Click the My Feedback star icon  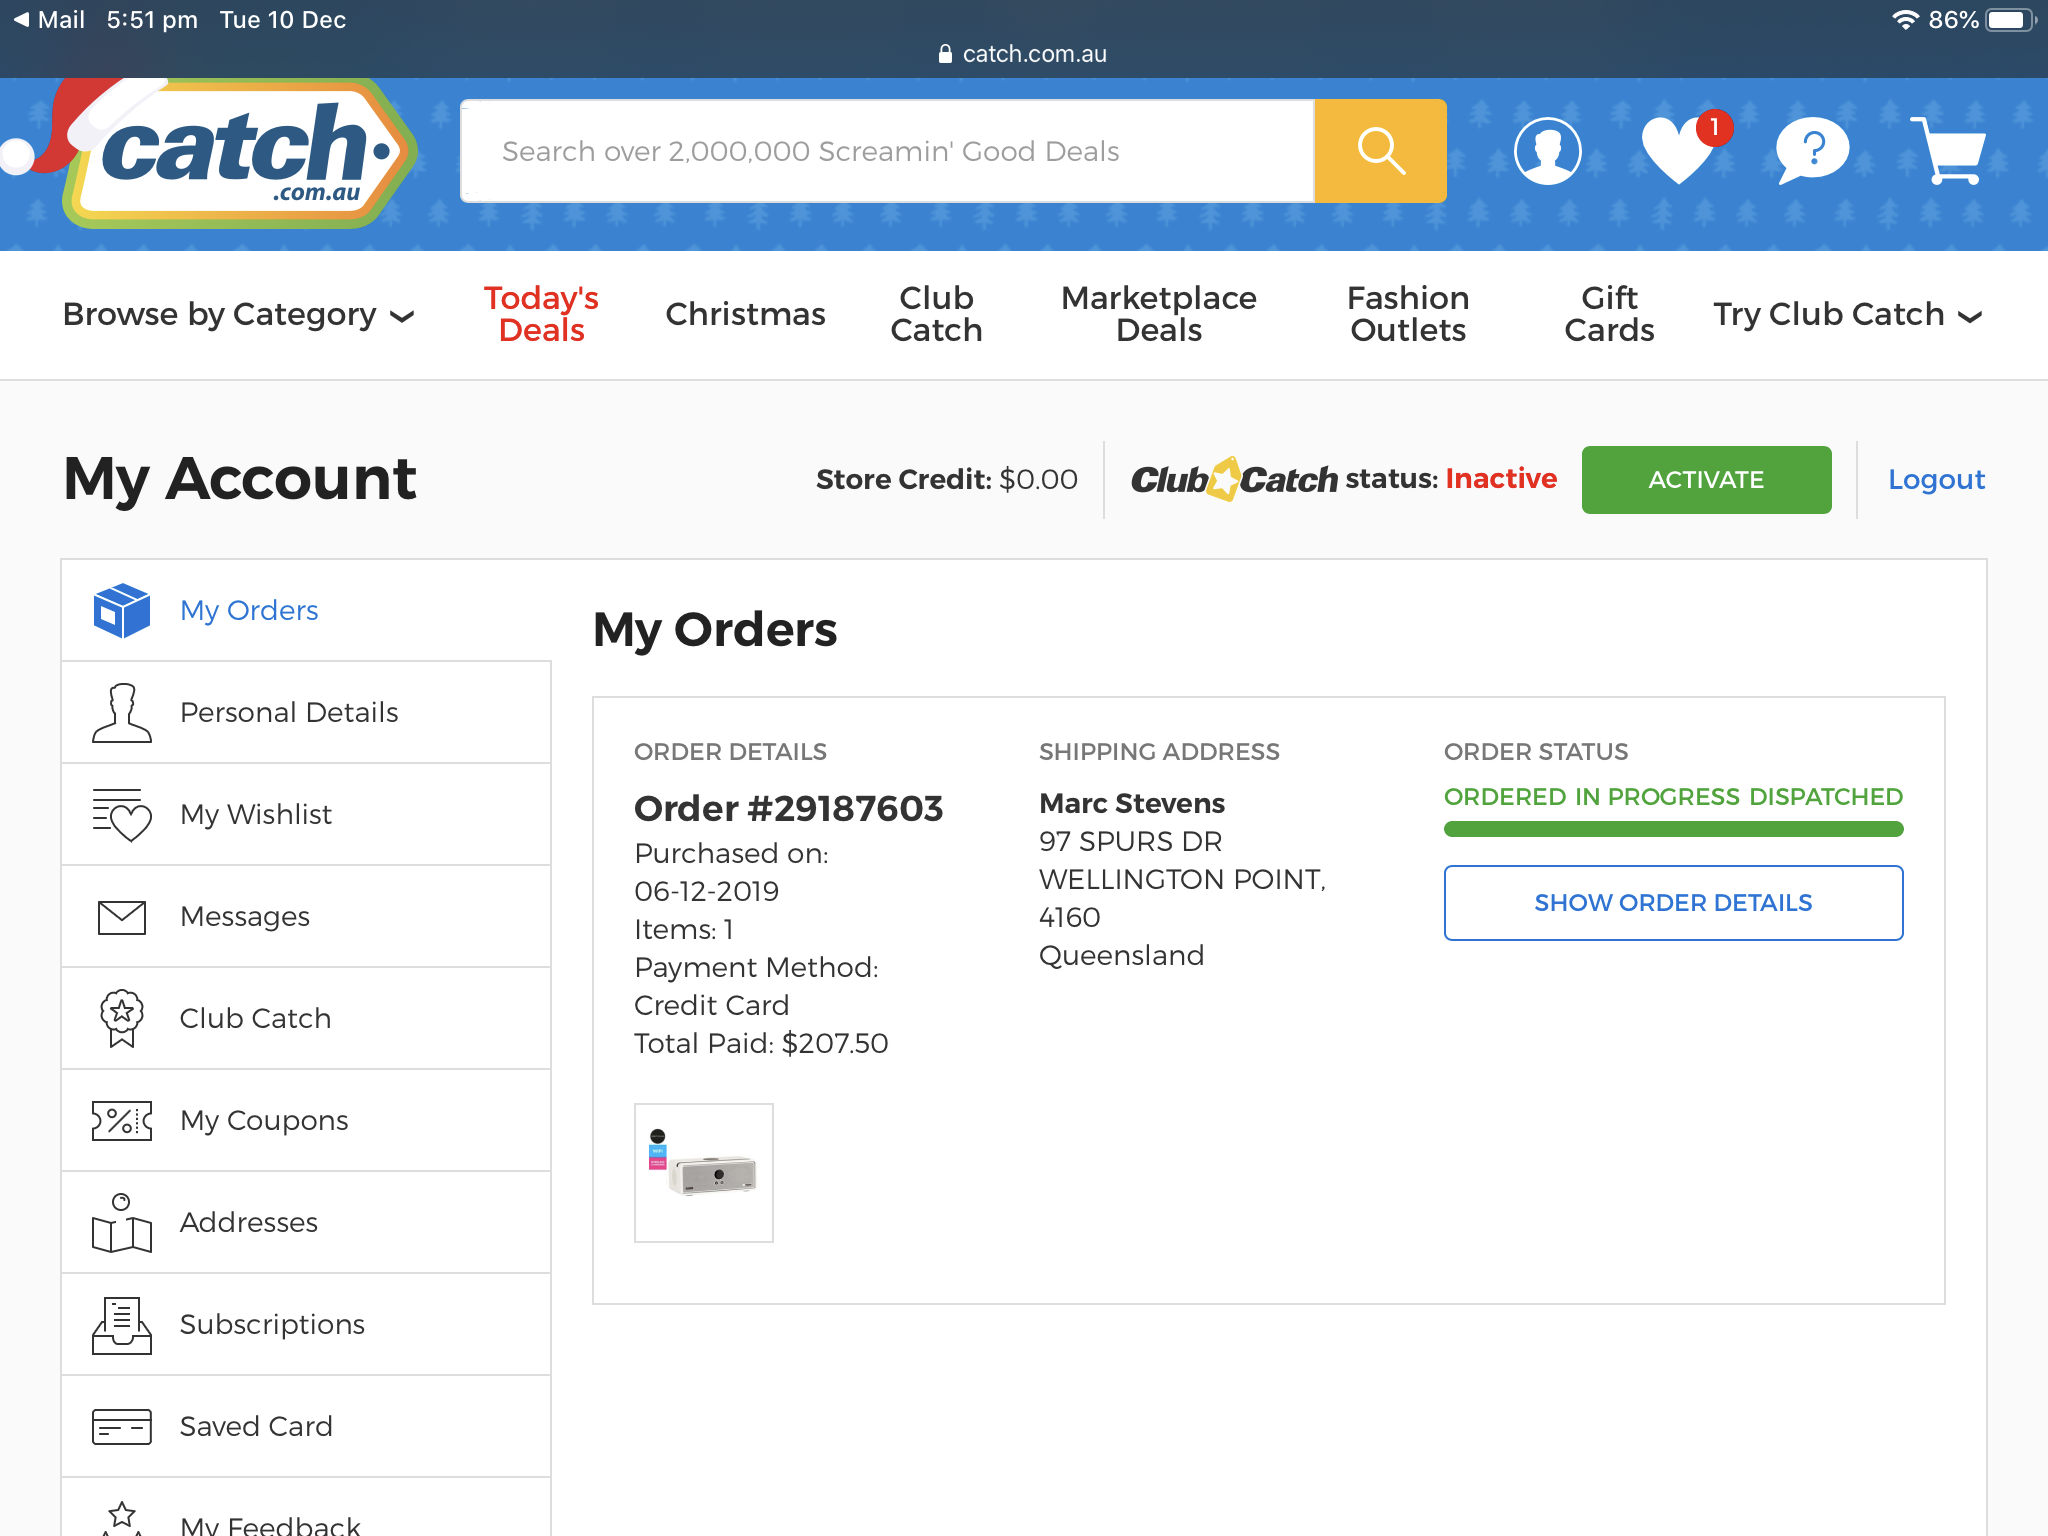pyautogui.click(x=121, y=1518)
